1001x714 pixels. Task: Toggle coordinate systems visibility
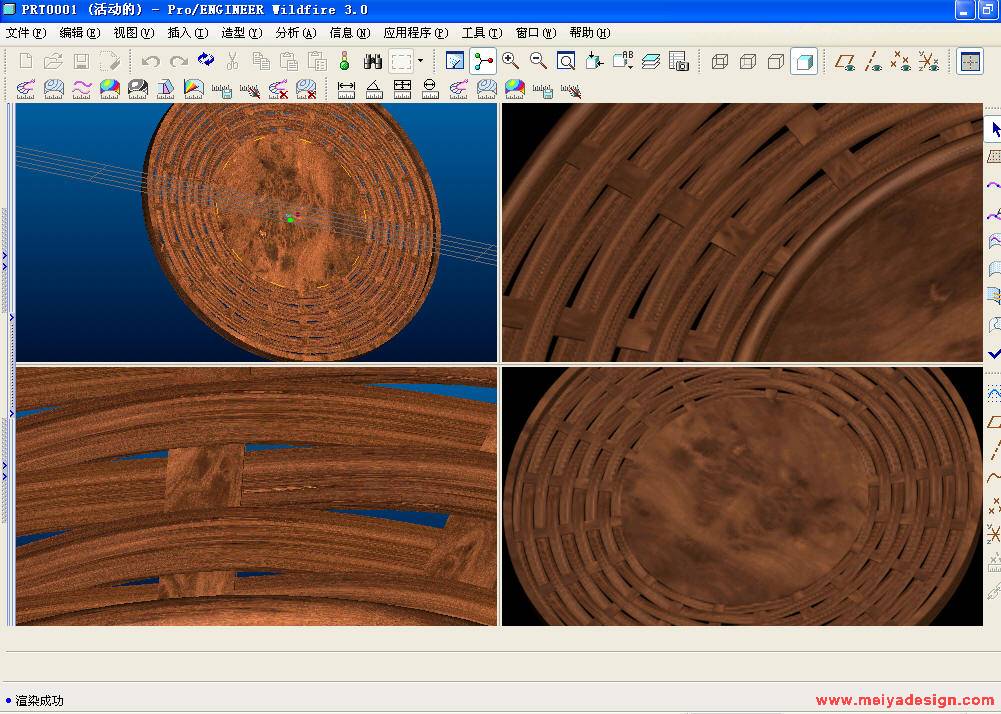(x=928, y=61)
